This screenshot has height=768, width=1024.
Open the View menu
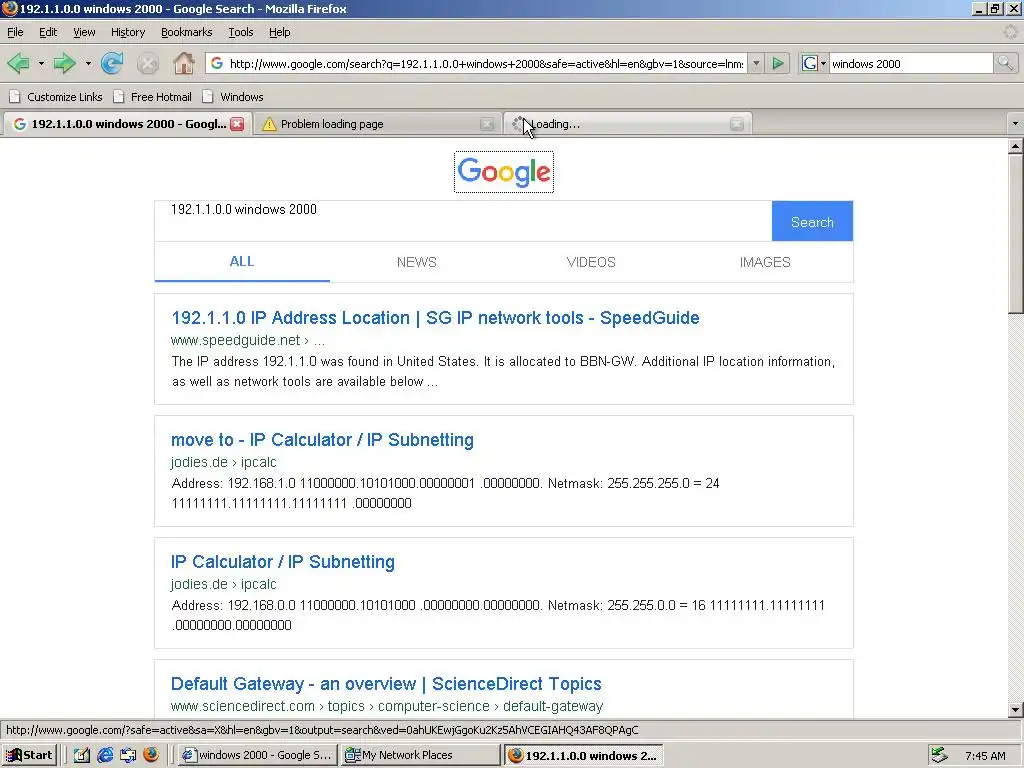click(x=84, y=32)
